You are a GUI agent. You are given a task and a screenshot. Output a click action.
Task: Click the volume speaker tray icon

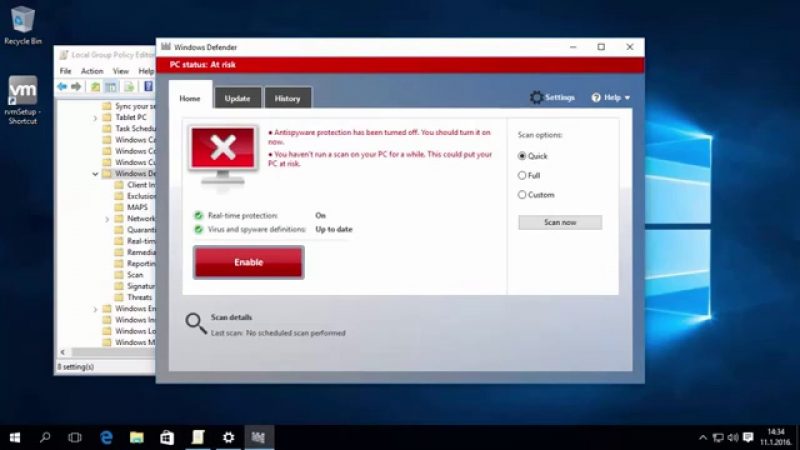pos(733,437)
